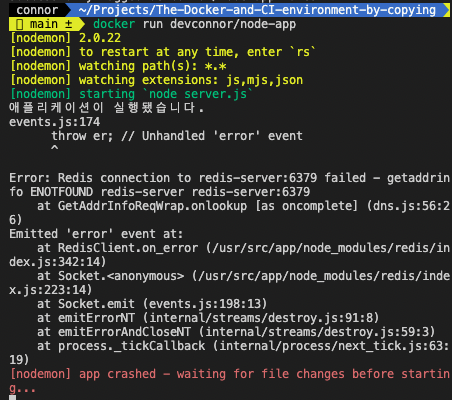Click the git branch icon before 'main'
452x400 pixels.
pos(20,24)
